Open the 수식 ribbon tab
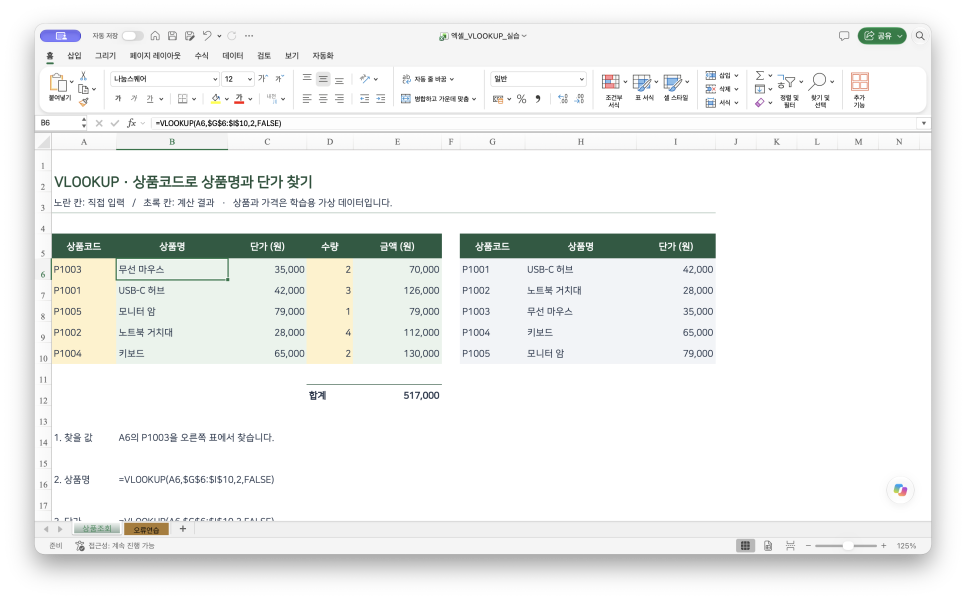966x600 pixels. [201, 55]
